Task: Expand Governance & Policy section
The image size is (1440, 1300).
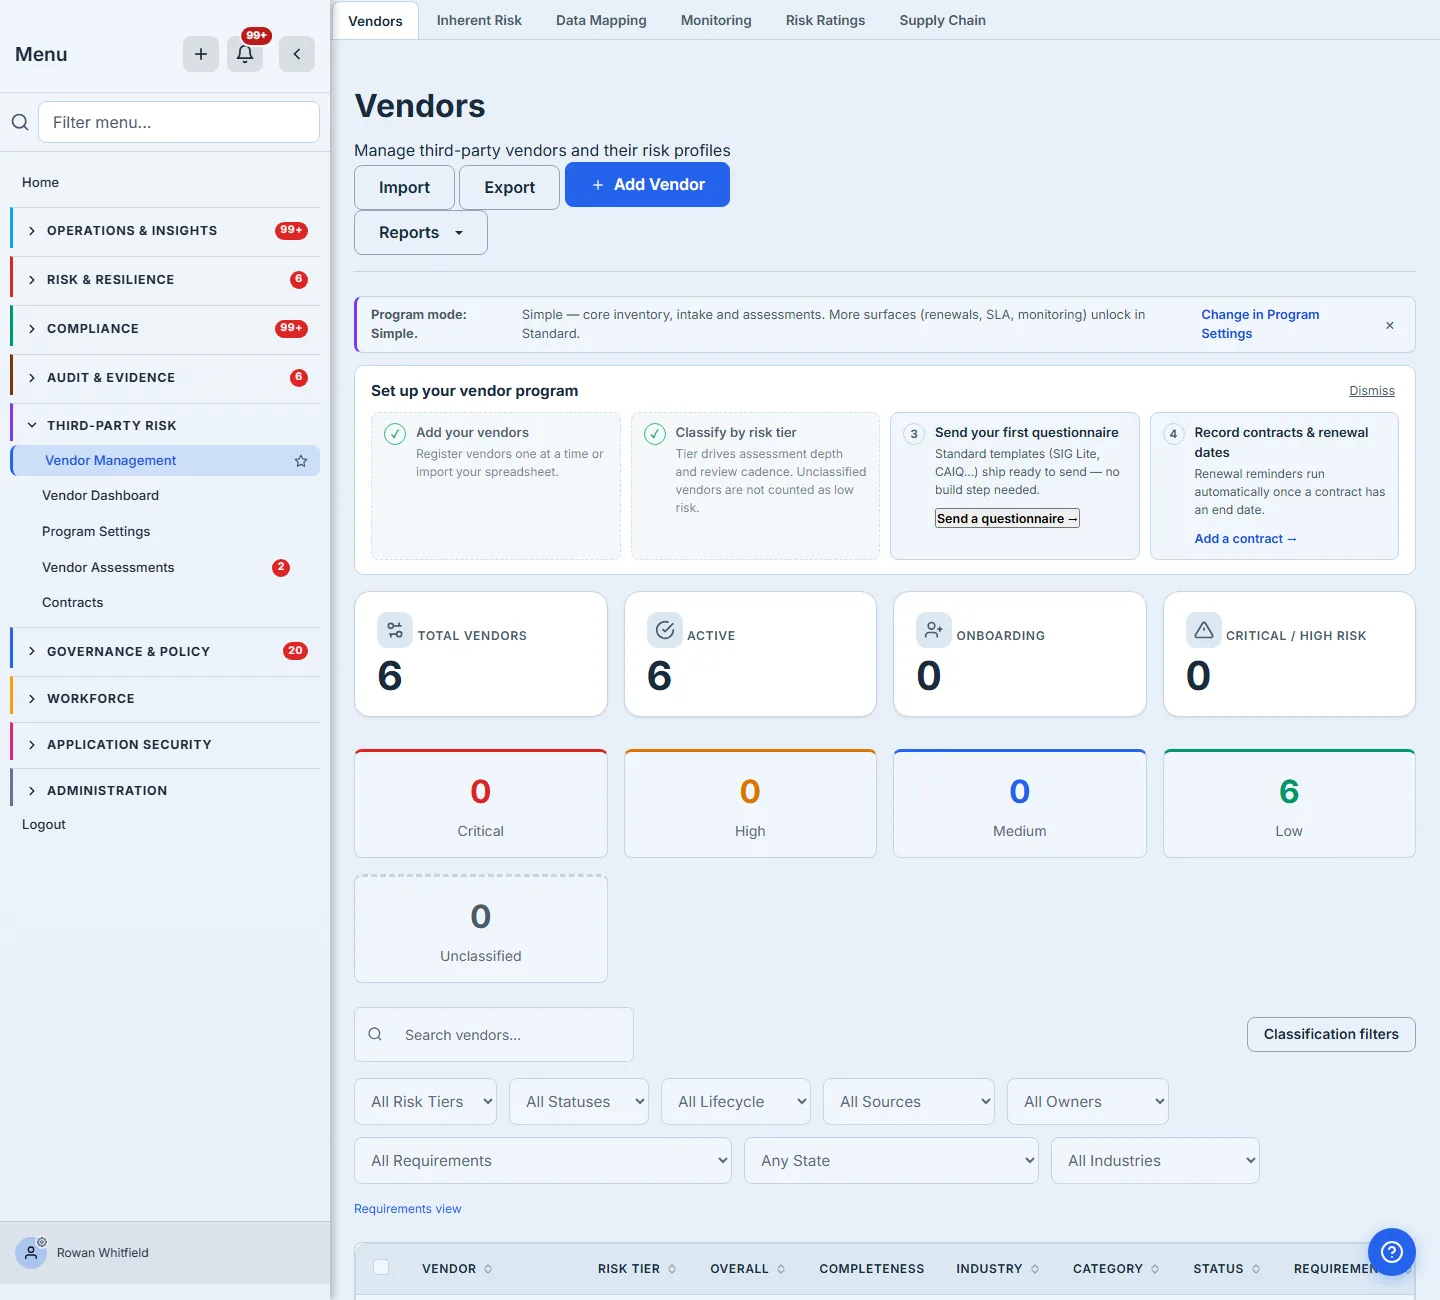Action: (x=165, y=651)
